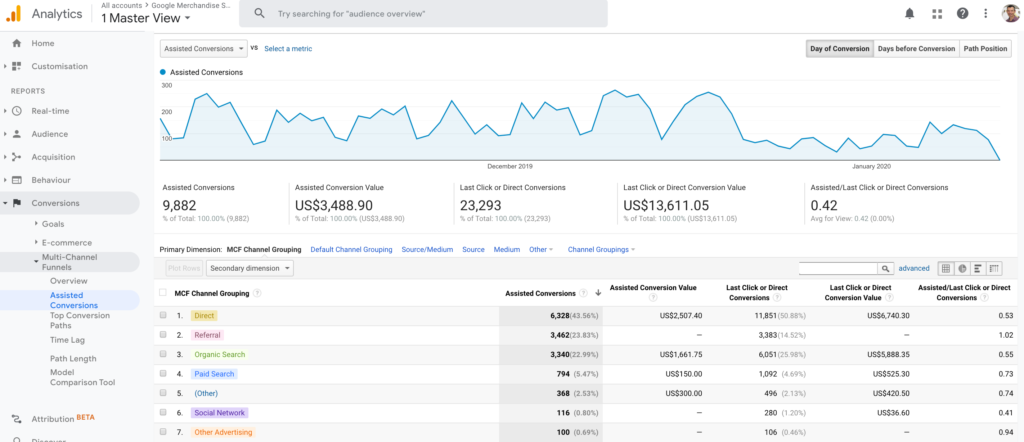This screenshot has height=442, width=1024.
Task: Open the 1 Master View selector dropdown
Action: click(x=146, y=18)
